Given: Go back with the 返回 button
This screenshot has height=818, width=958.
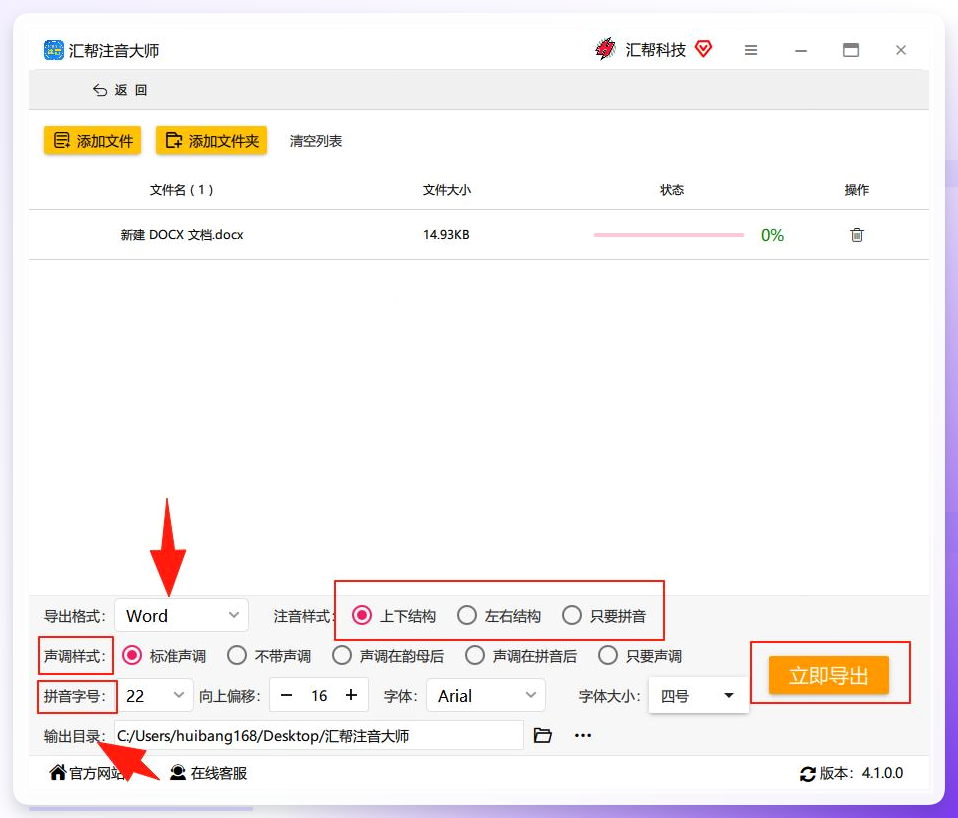Looking at the screenshot, I should (120, 90).
